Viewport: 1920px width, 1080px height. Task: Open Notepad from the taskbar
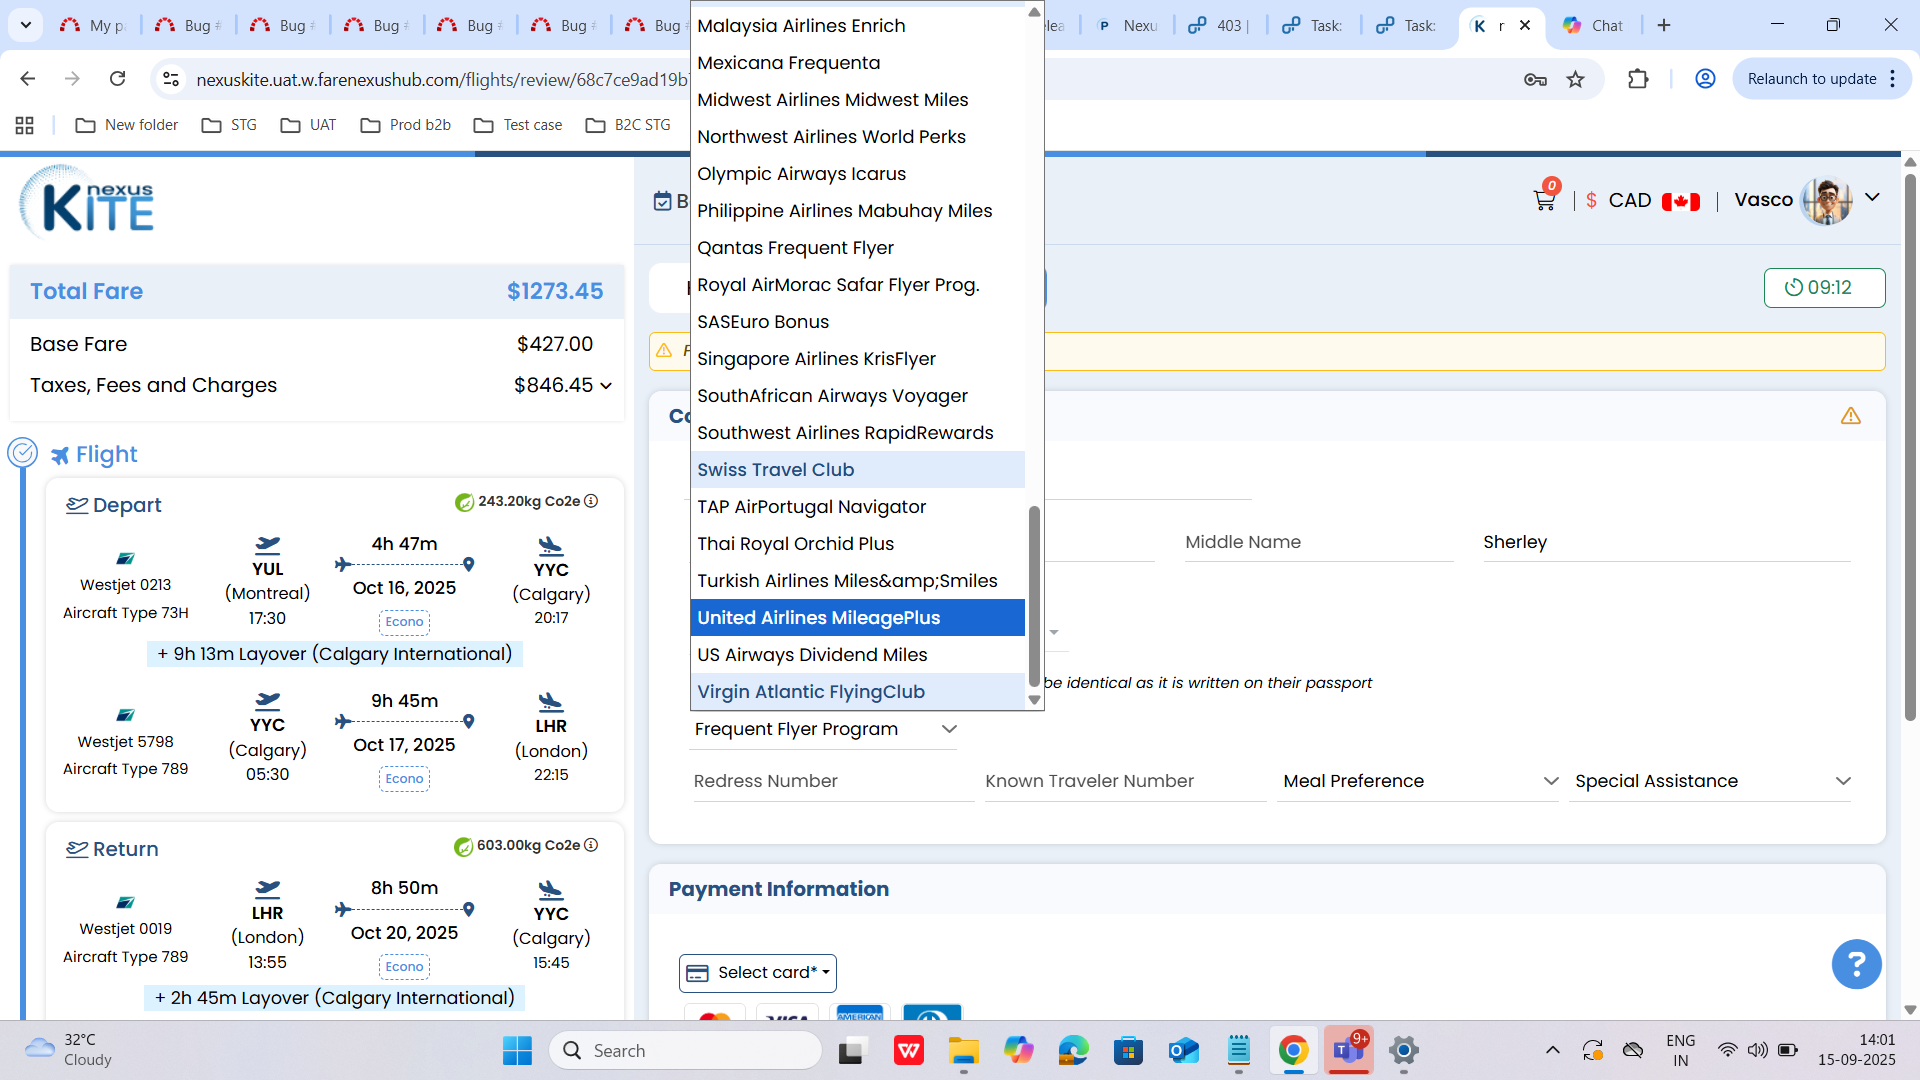point(1238,1050)
